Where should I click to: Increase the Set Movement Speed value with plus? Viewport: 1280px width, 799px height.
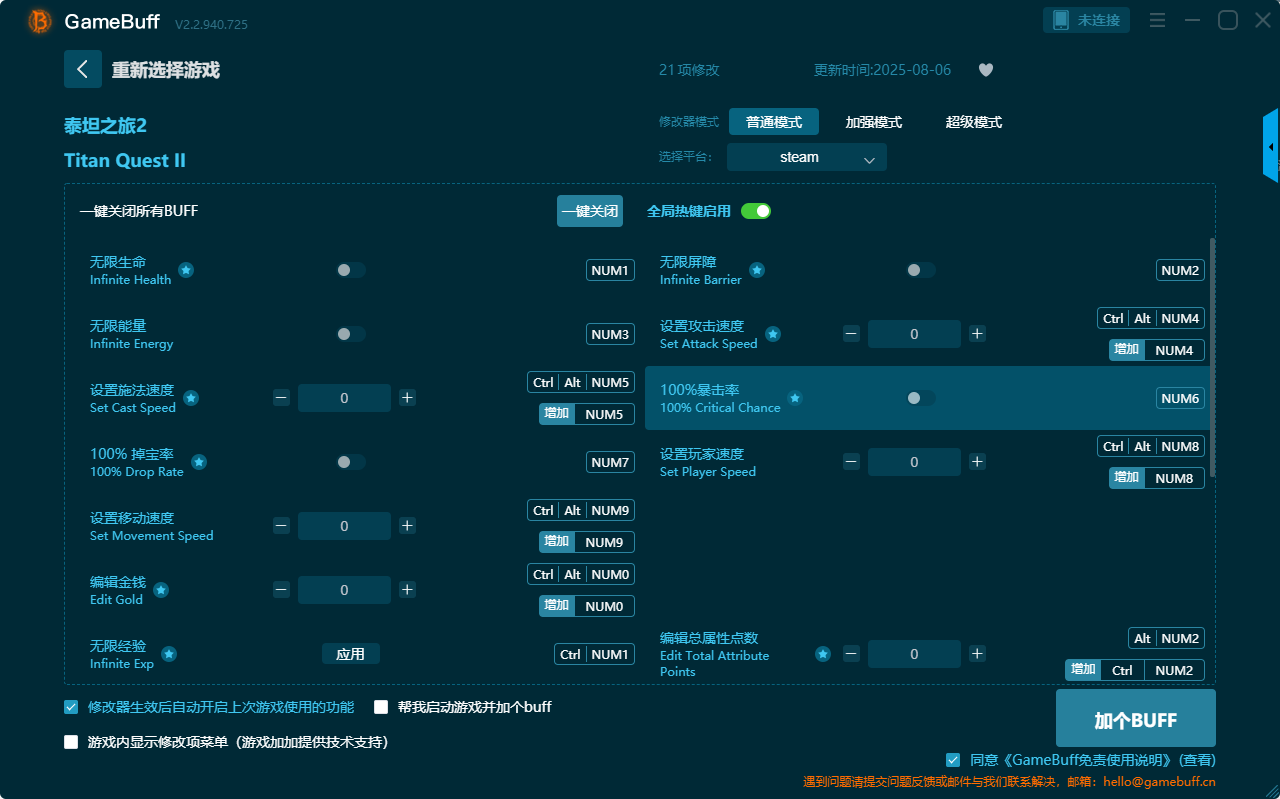click(407, 526)
